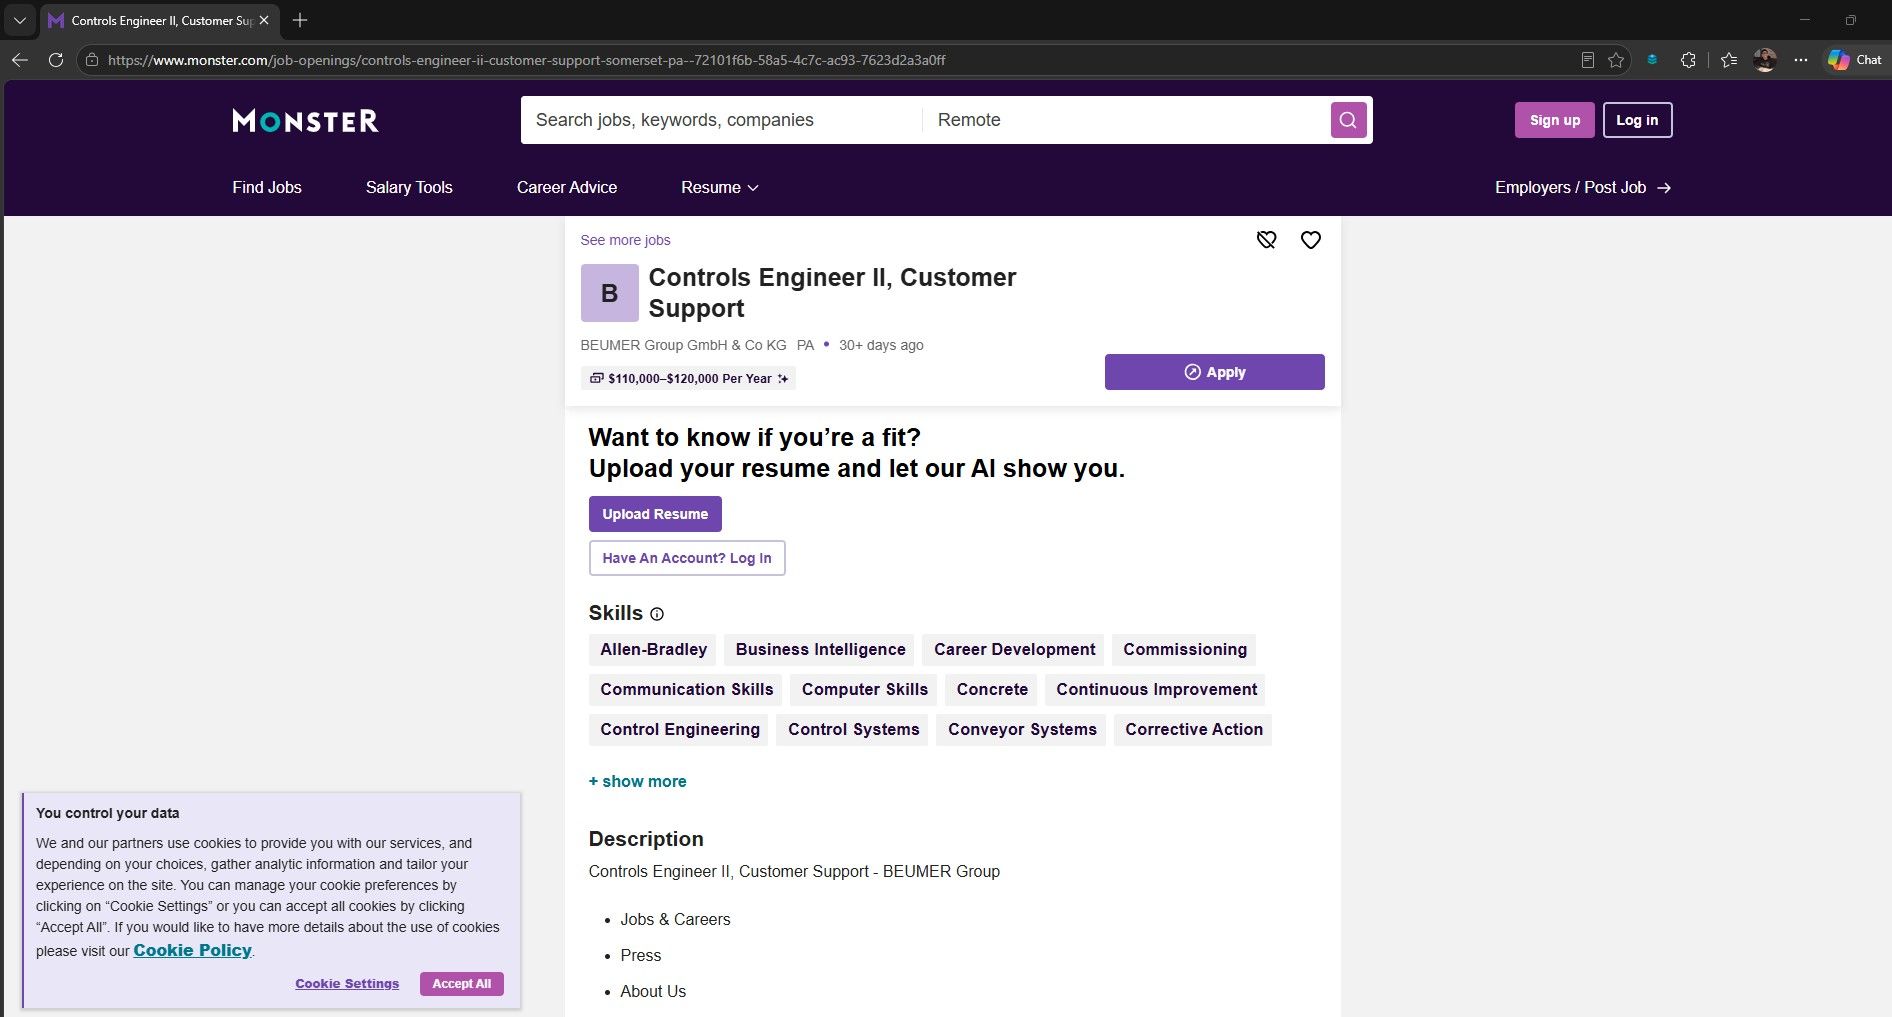1892x1017 pixels.
Task: Select the Conveyor Systems tag
Action: (x=1022, y=730)
